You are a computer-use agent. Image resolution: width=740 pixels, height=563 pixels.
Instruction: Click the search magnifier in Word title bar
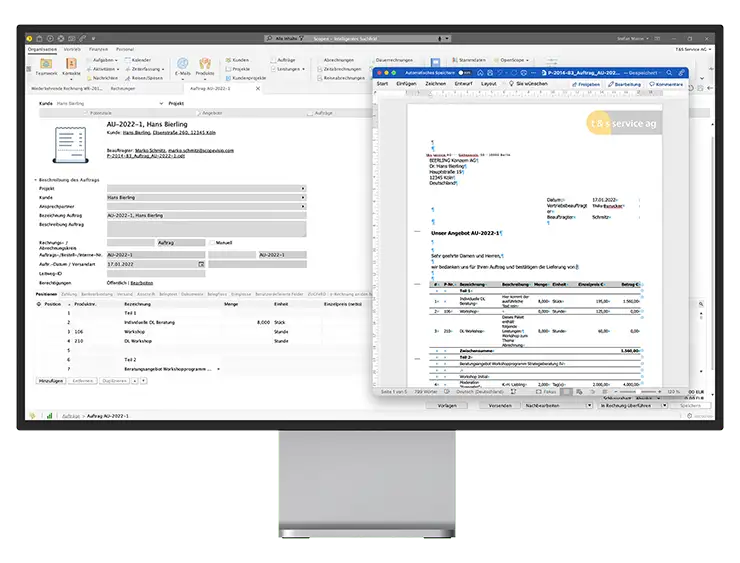(668, 72)
